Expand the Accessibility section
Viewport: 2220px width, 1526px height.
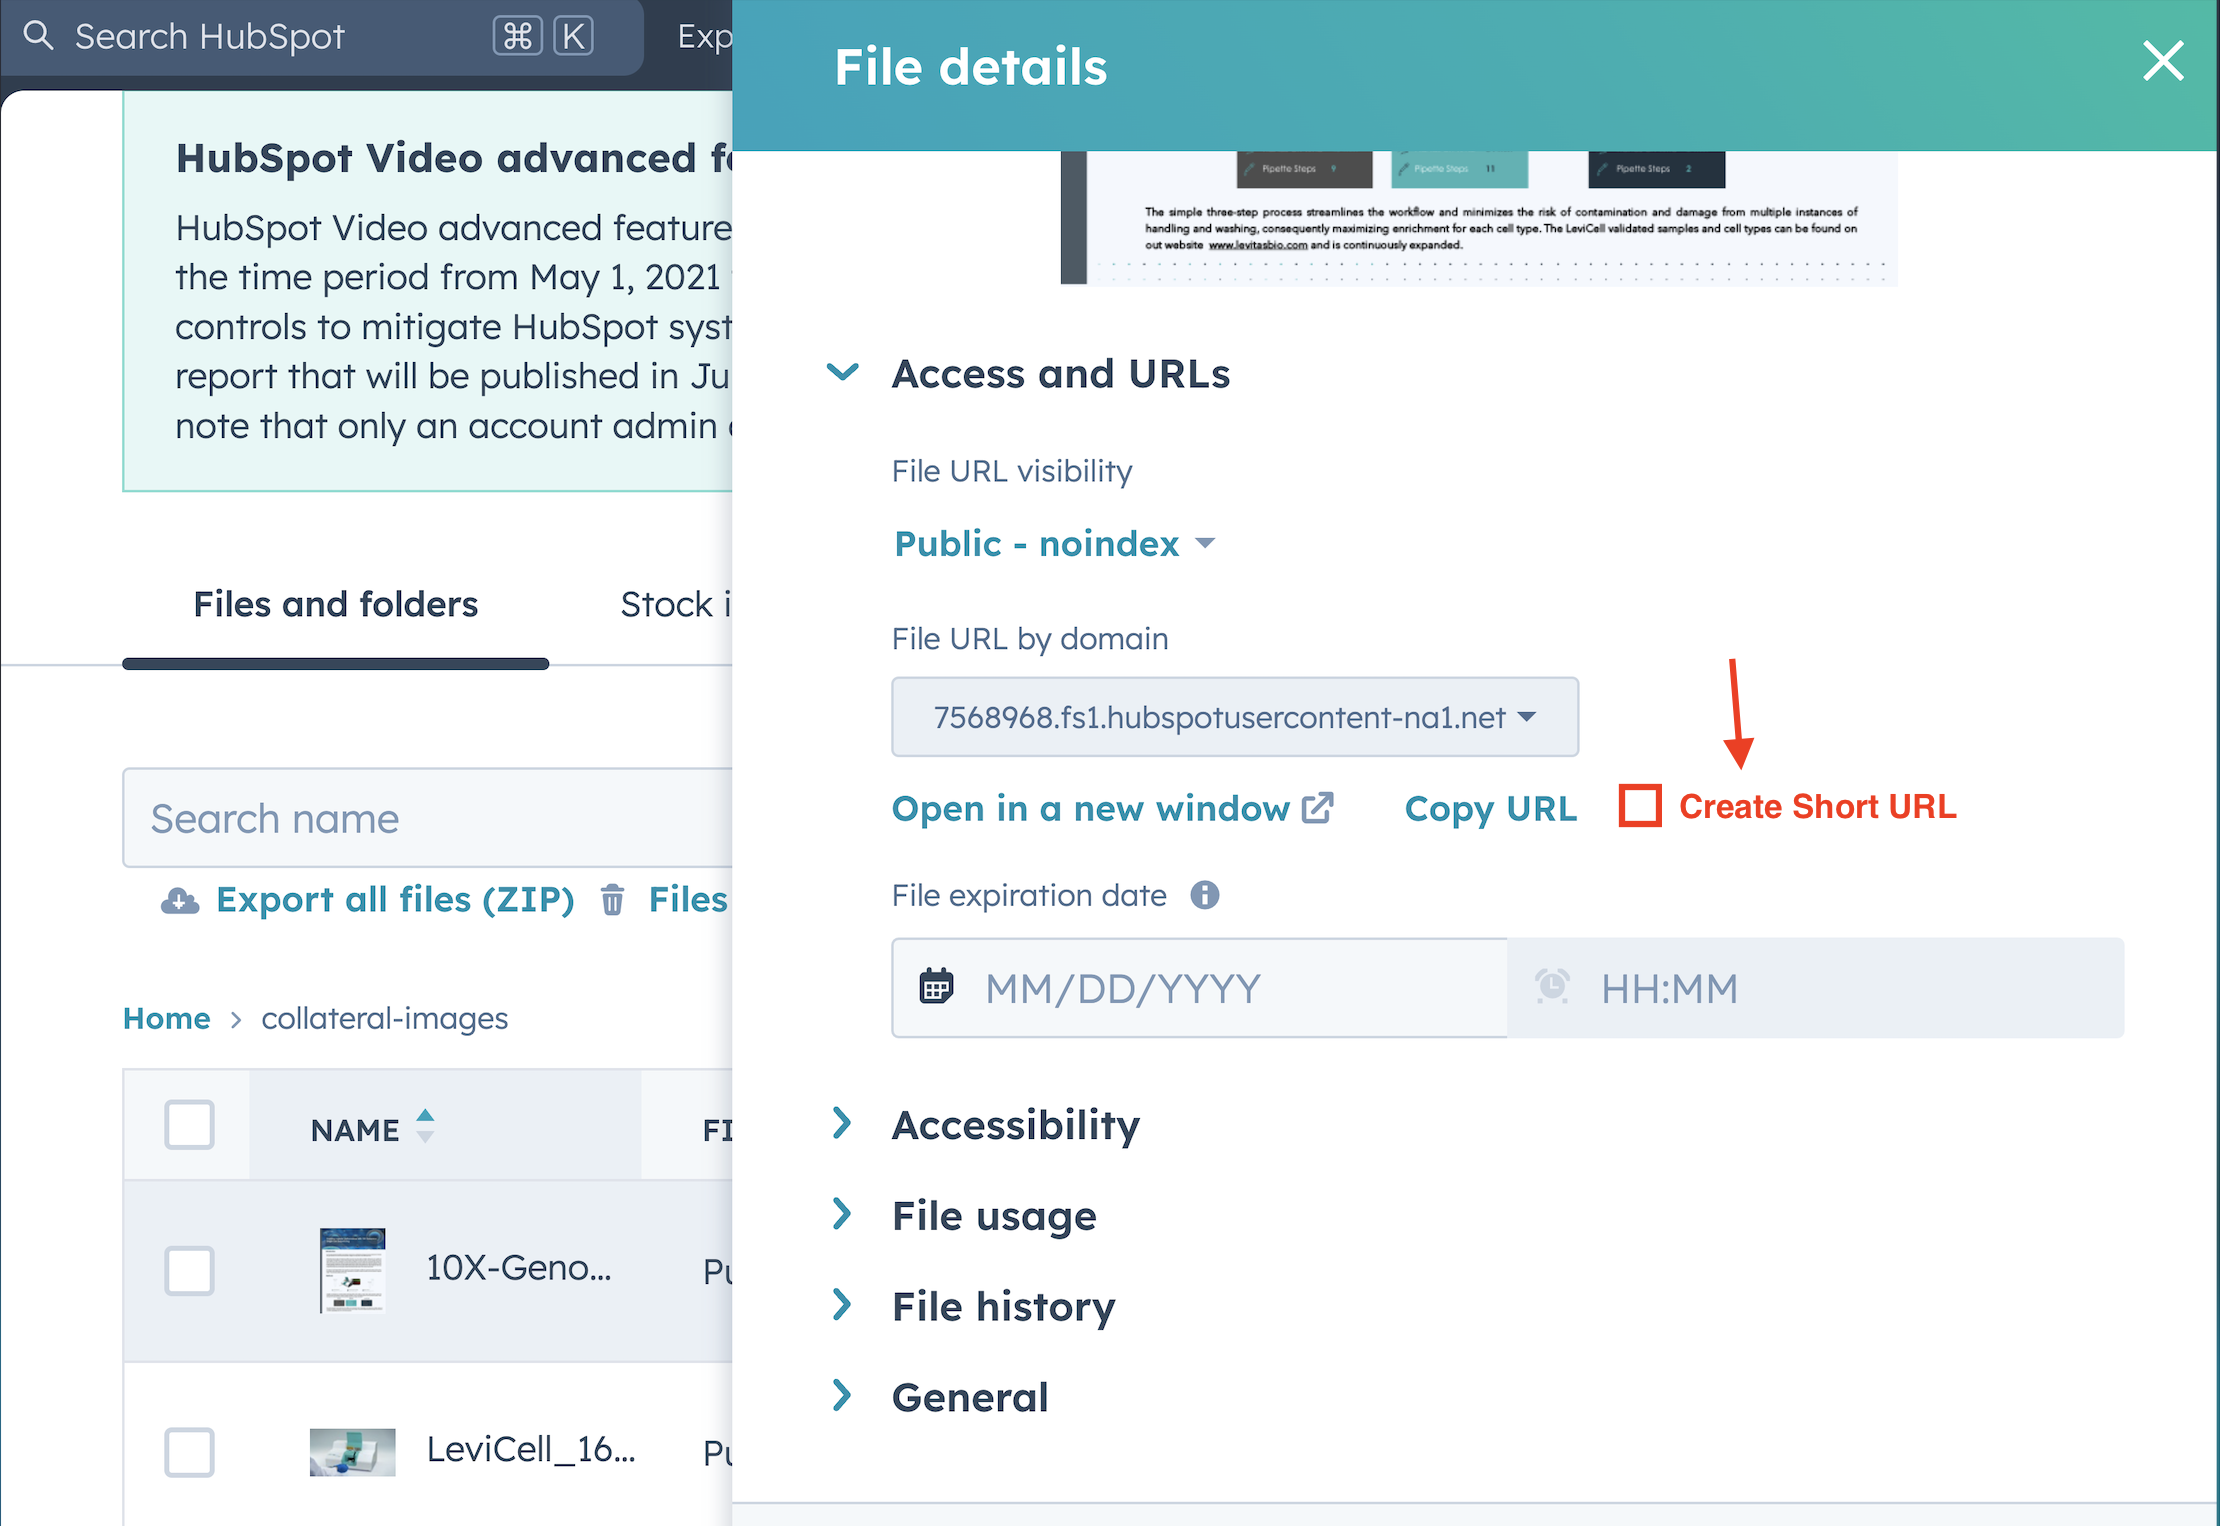pos(1015,1125)
